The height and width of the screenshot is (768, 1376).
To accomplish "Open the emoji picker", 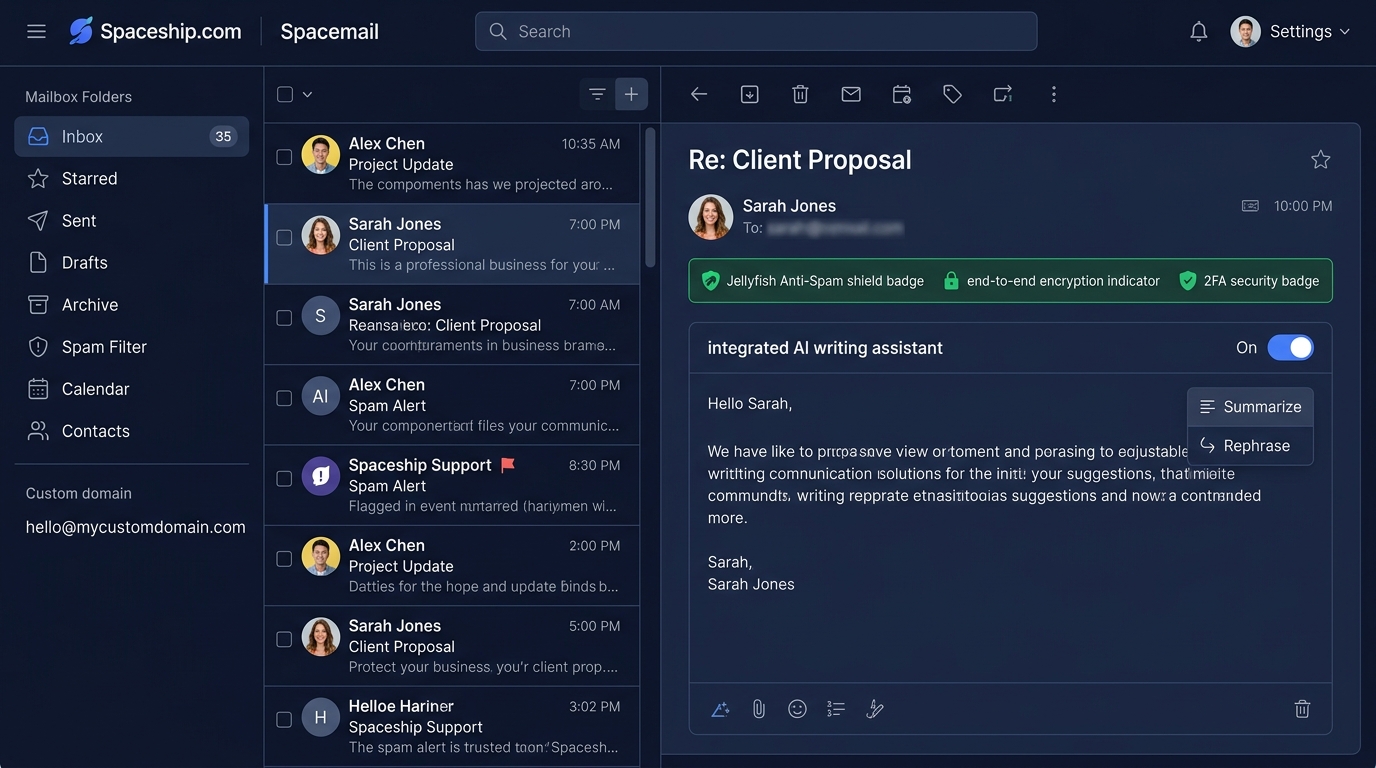I will (x=797, y=709).
